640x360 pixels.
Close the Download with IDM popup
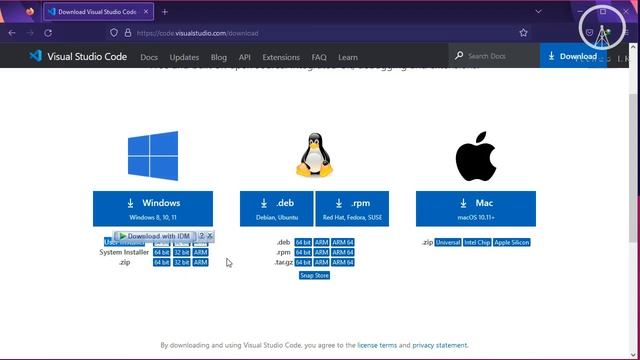tap(210, 236)
